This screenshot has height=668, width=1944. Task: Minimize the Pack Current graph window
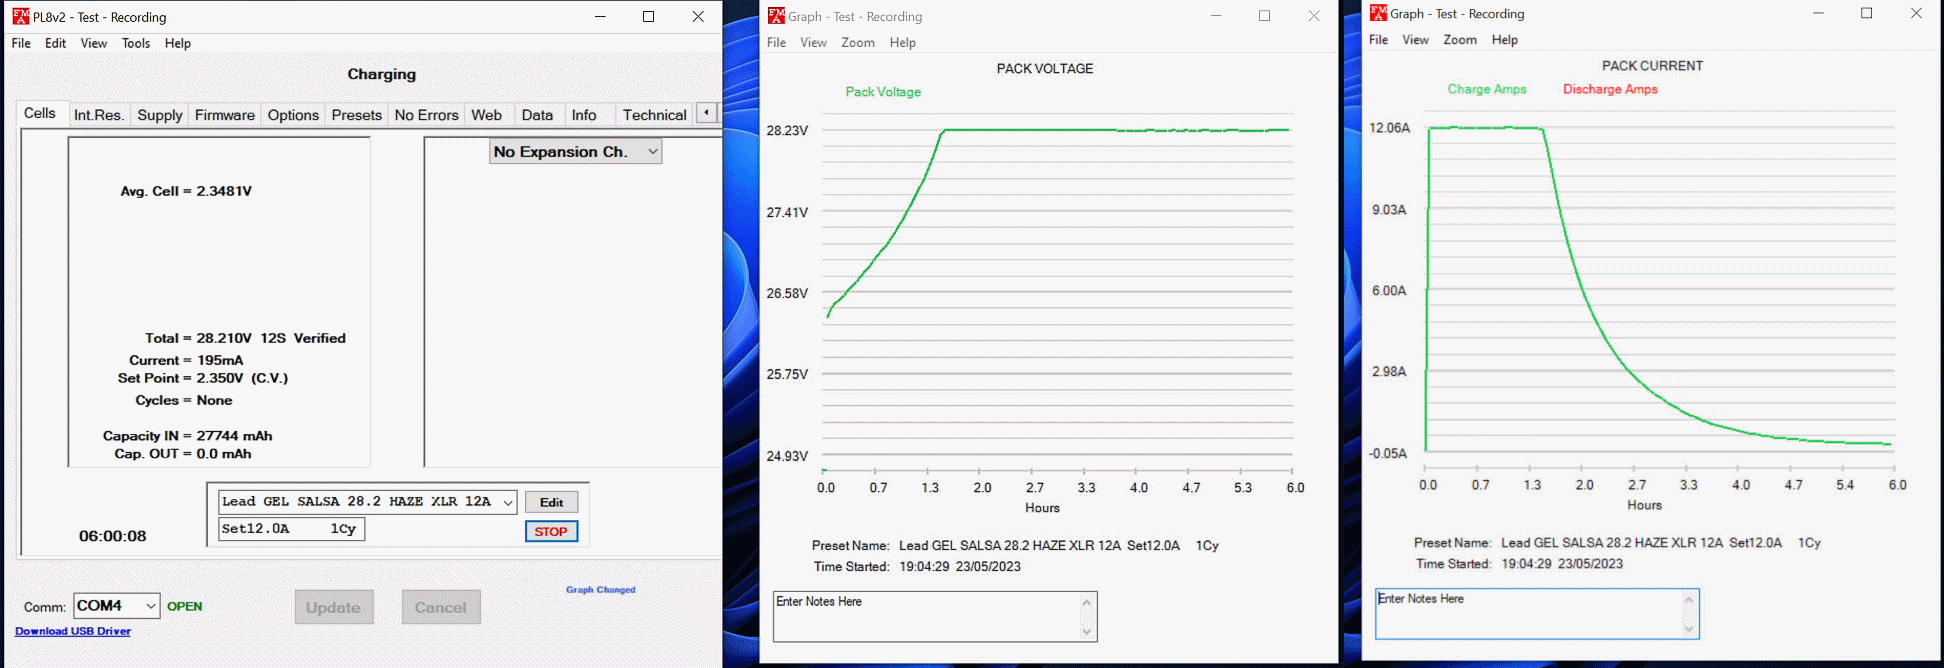(1818, 13)
